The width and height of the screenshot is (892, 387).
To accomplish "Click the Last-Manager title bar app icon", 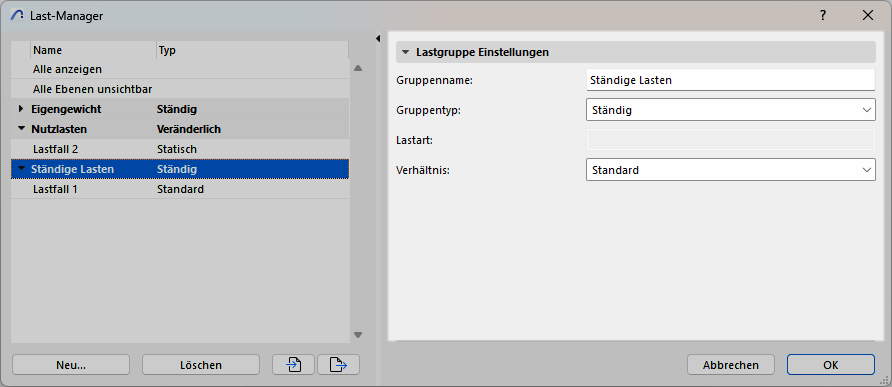I will [x=17, y=16].
